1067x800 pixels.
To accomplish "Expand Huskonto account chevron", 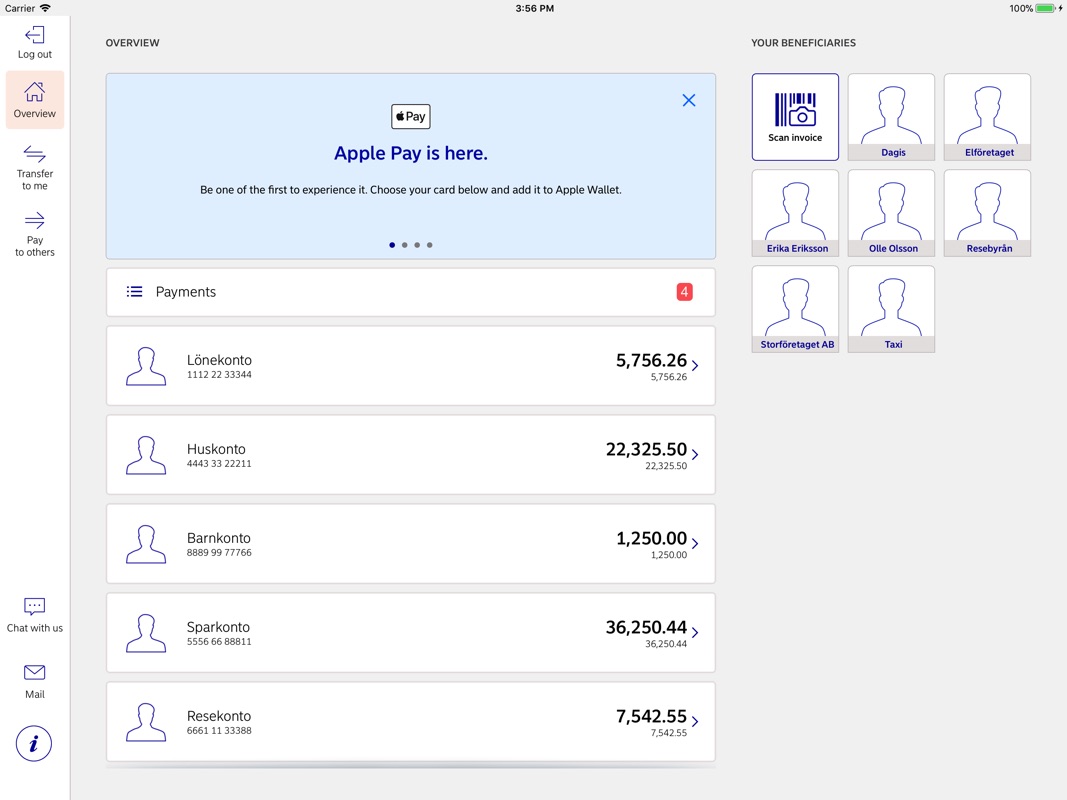I will (695, 454).
